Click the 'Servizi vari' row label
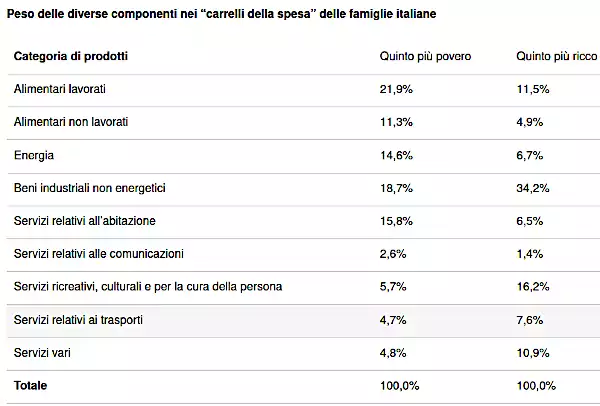 [42, 353]
